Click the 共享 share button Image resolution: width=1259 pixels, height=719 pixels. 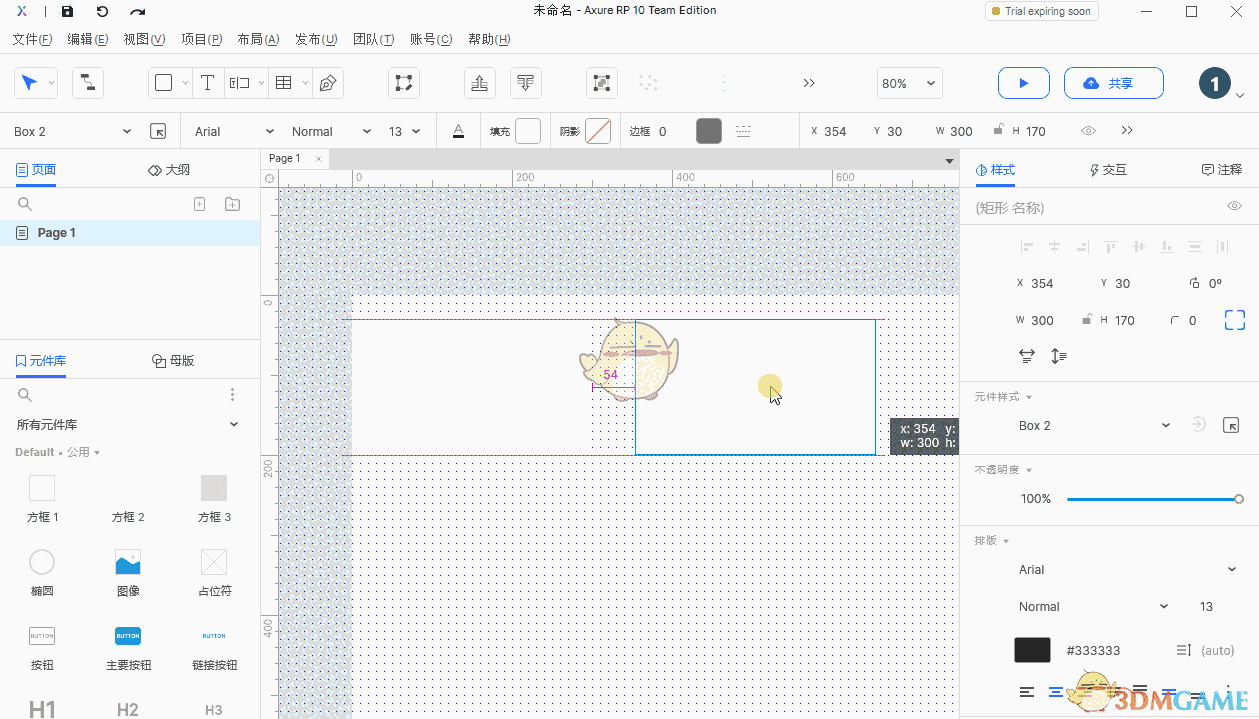pos(1113,83)
